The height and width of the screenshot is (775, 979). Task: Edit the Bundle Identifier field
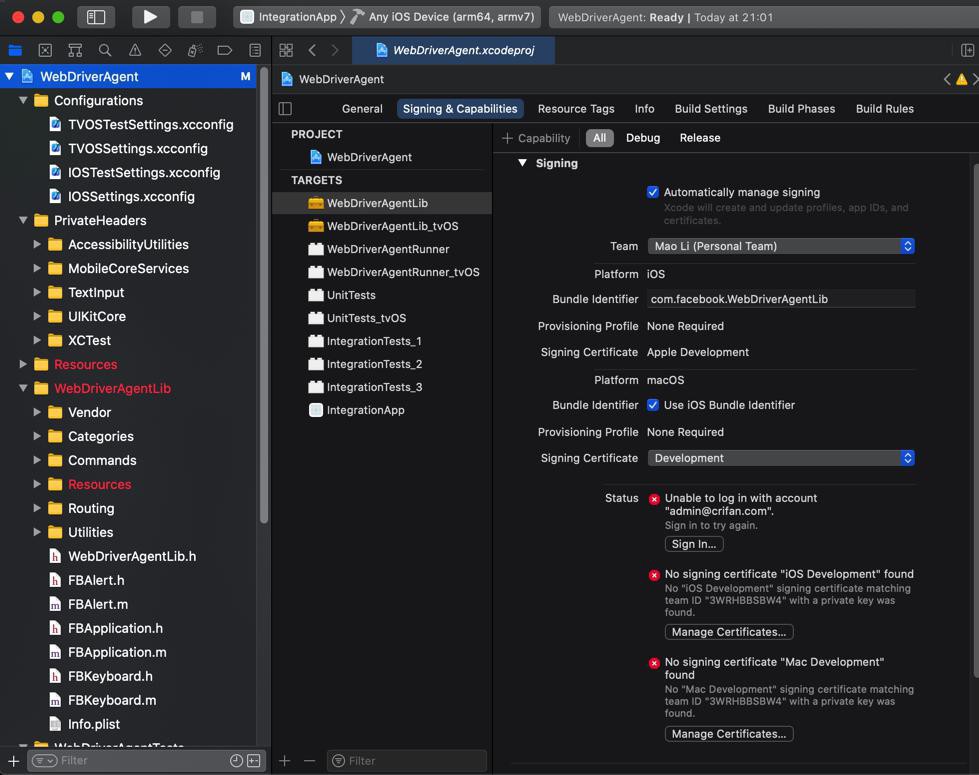click(781, 299)
